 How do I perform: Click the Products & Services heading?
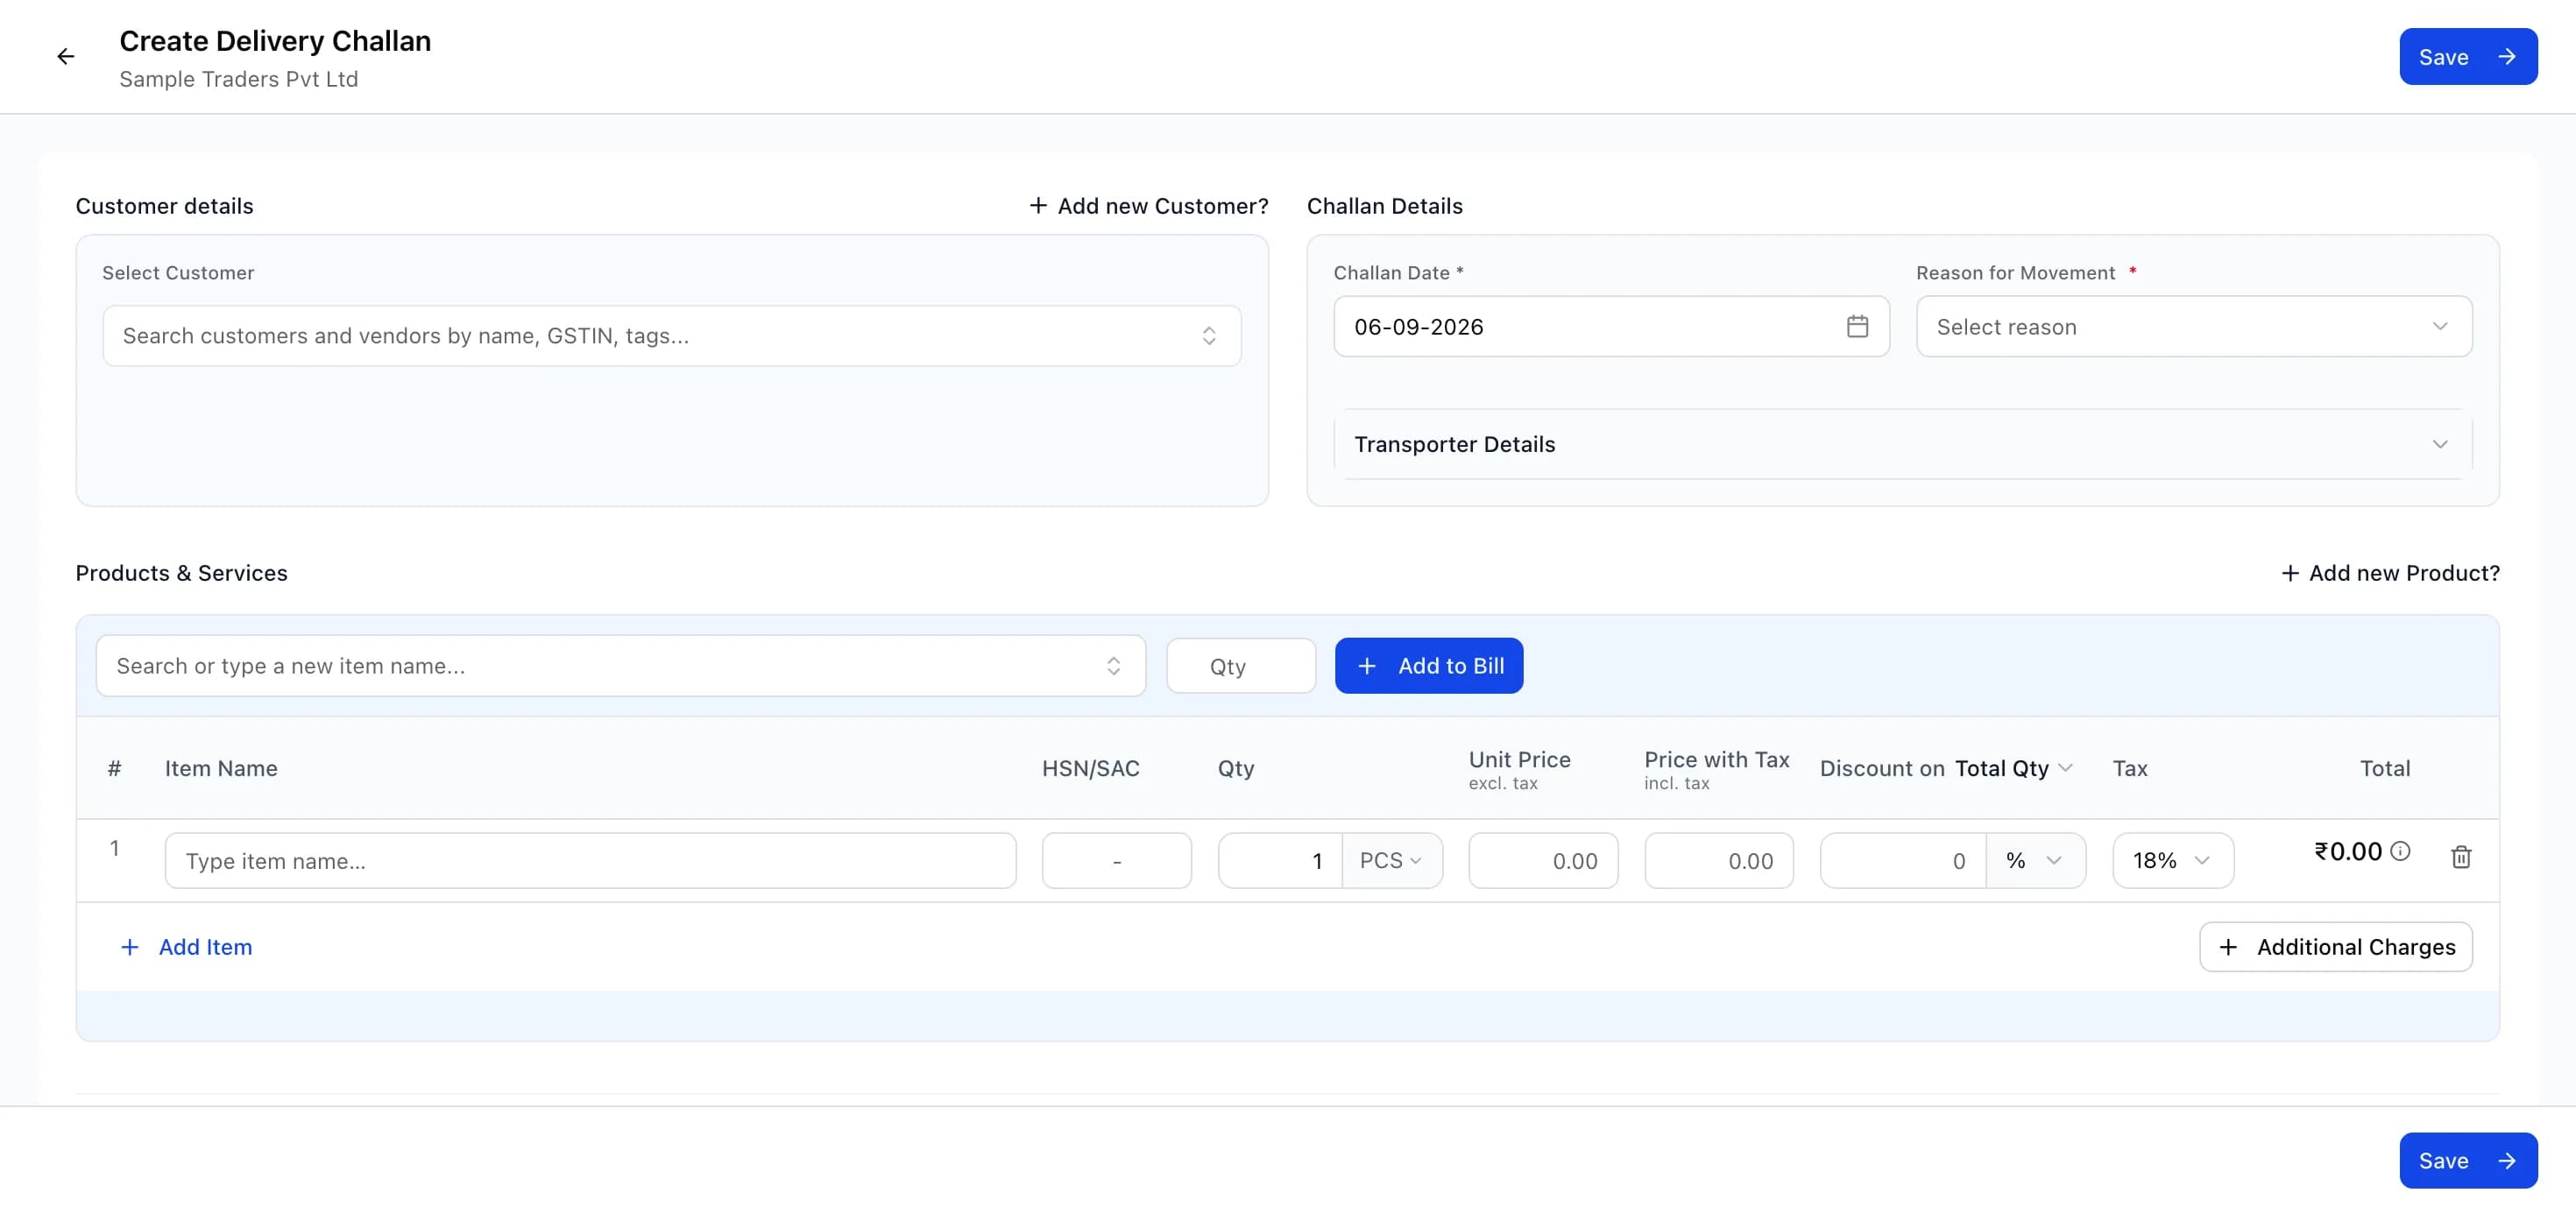pos(182,573)
